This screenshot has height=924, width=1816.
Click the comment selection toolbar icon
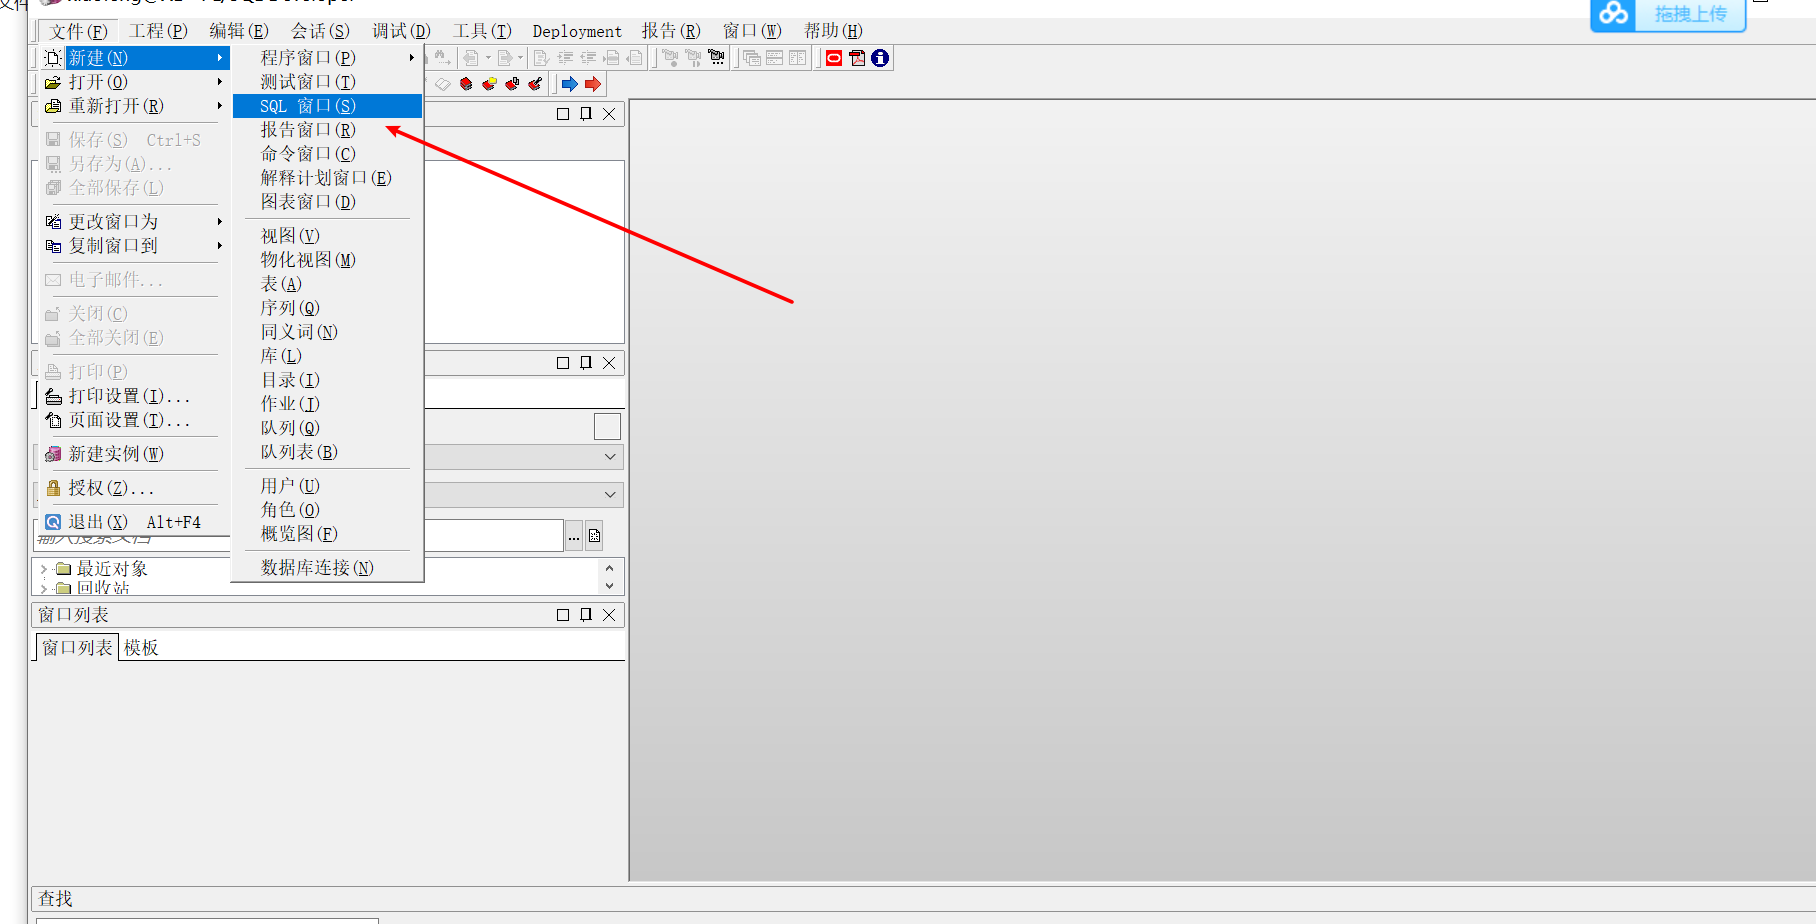[611, 58]
